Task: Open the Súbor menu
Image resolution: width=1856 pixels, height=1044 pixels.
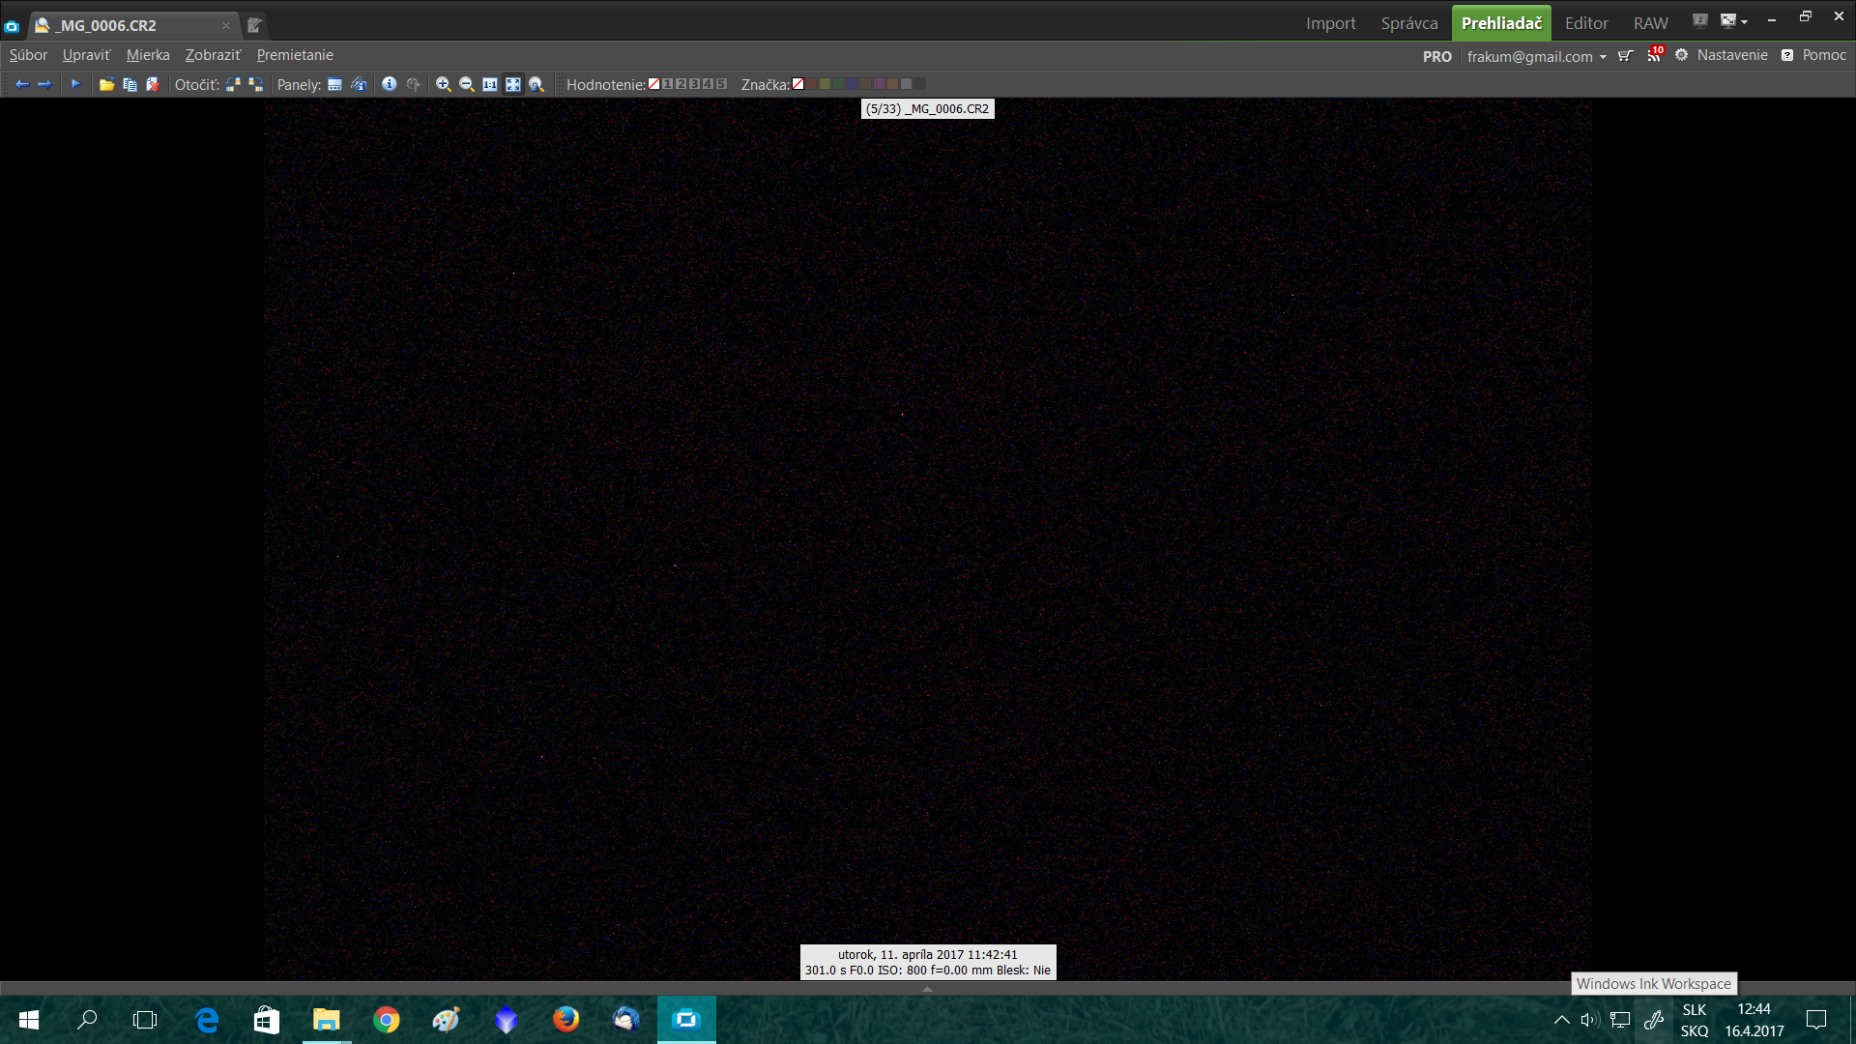Action: click(28, 55)
